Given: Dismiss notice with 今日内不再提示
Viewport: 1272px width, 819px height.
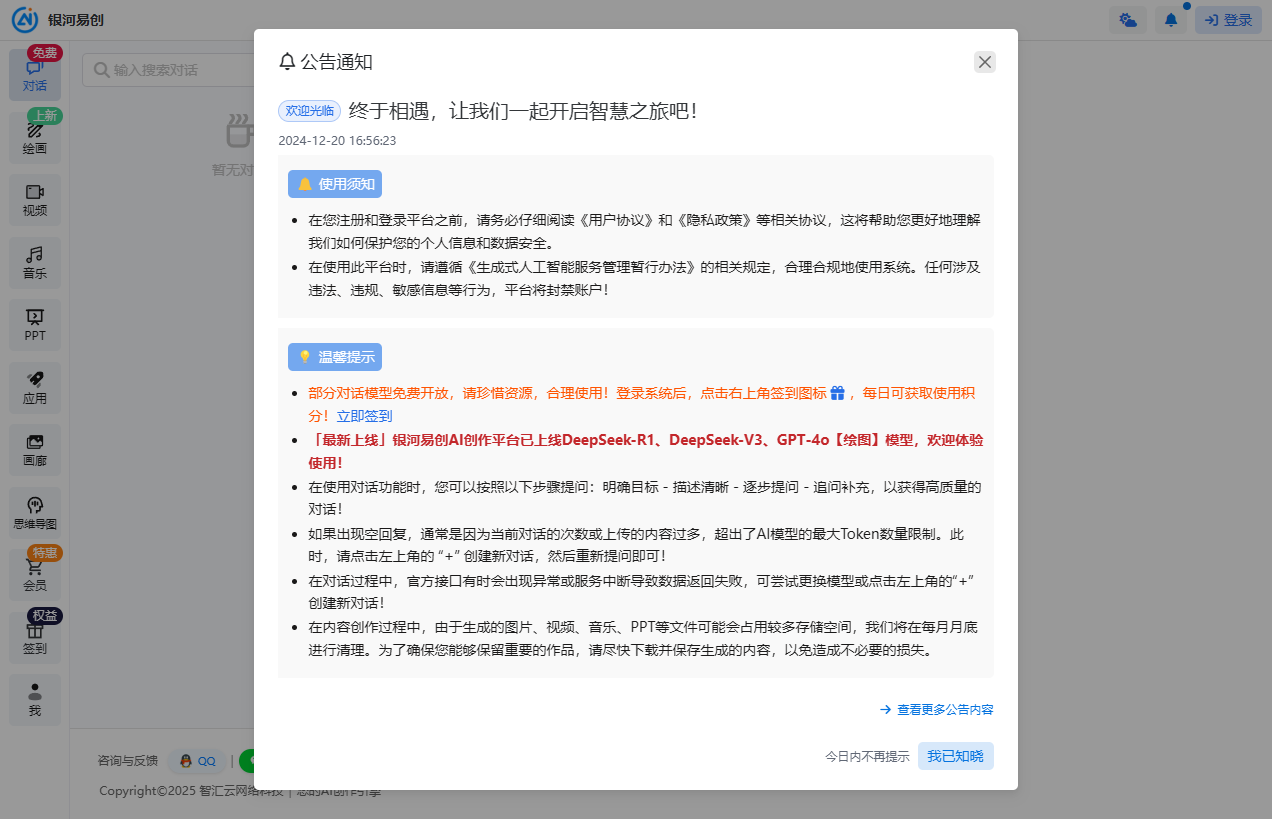Looking at the screenshot, I should pyautogui.click(x=867, y=756).
